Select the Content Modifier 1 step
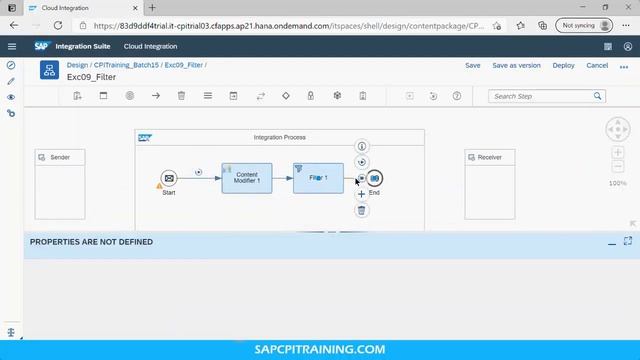 tap(247, 178)
